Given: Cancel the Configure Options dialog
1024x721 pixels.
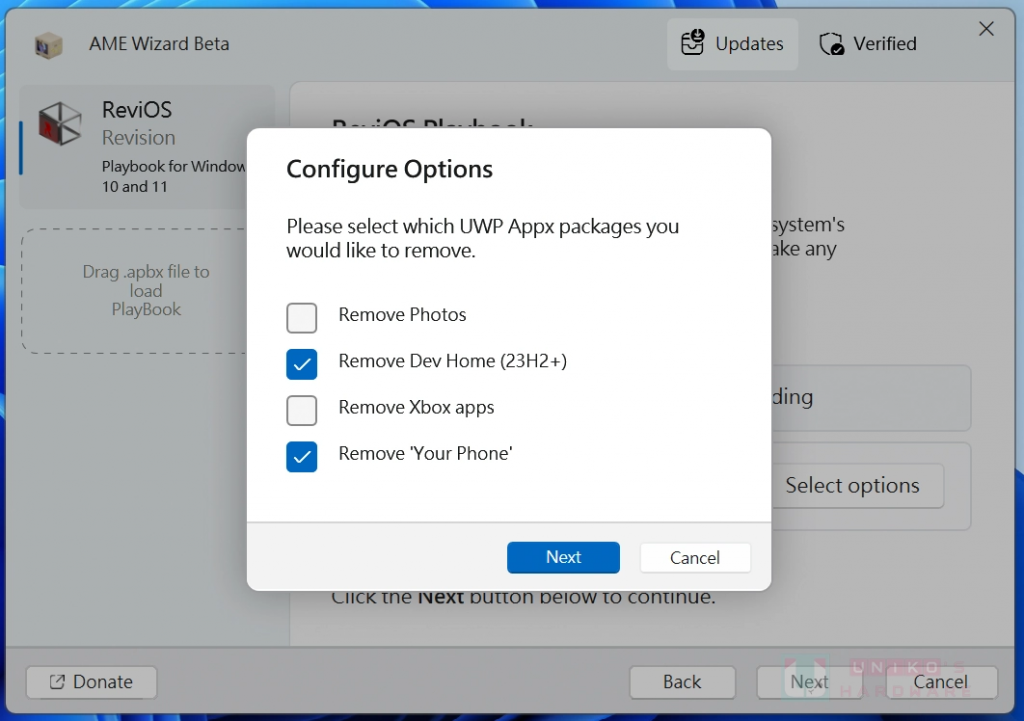Looking at the screenshot, I should pyautogui.click(x=695, y=558).
